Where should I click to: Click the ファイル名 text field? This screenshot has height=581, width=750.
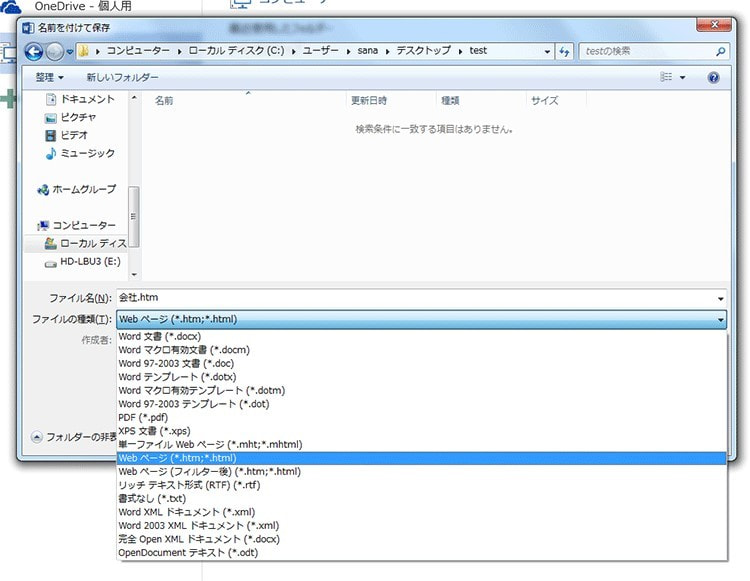[x=400, y=298]
